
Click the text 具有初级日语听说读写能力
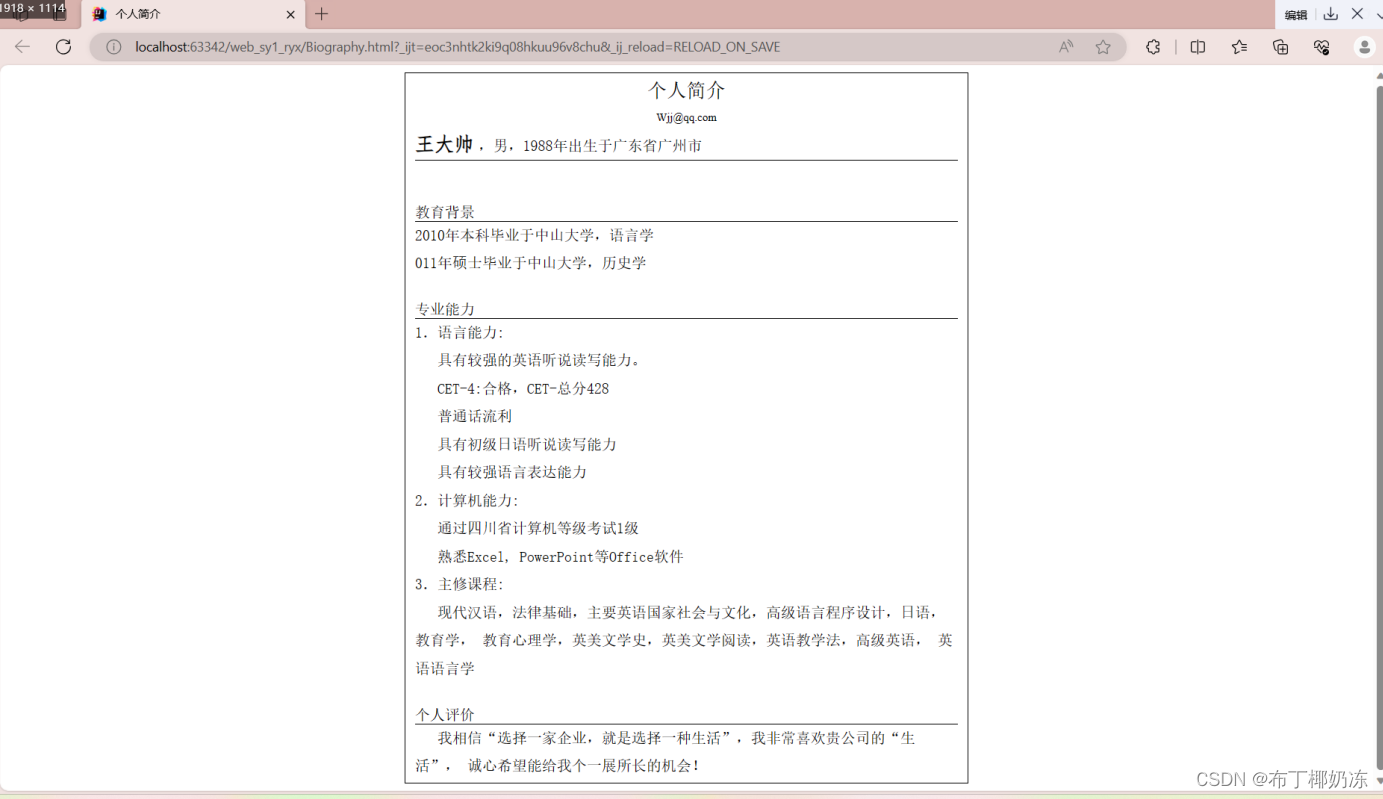click(x=527, y=444)
